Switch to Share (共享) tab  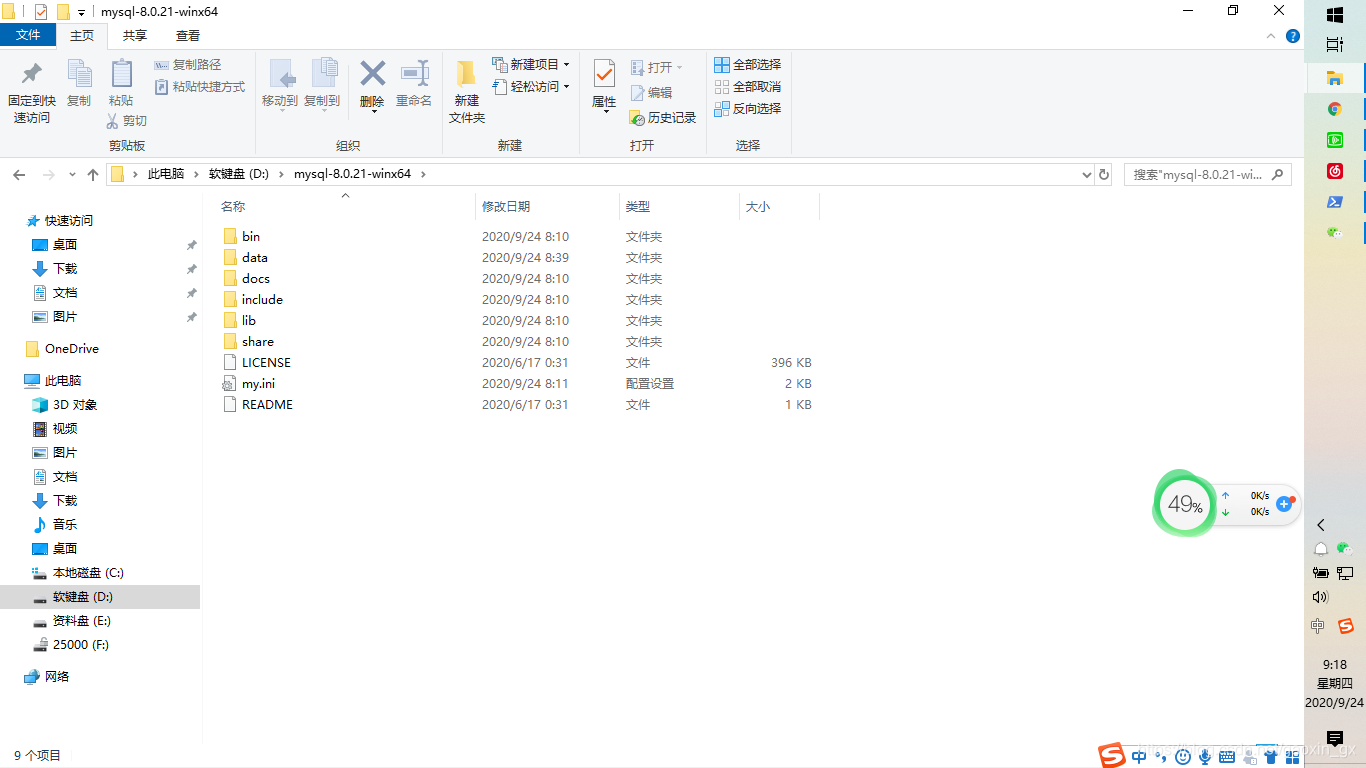pos(135,35)
